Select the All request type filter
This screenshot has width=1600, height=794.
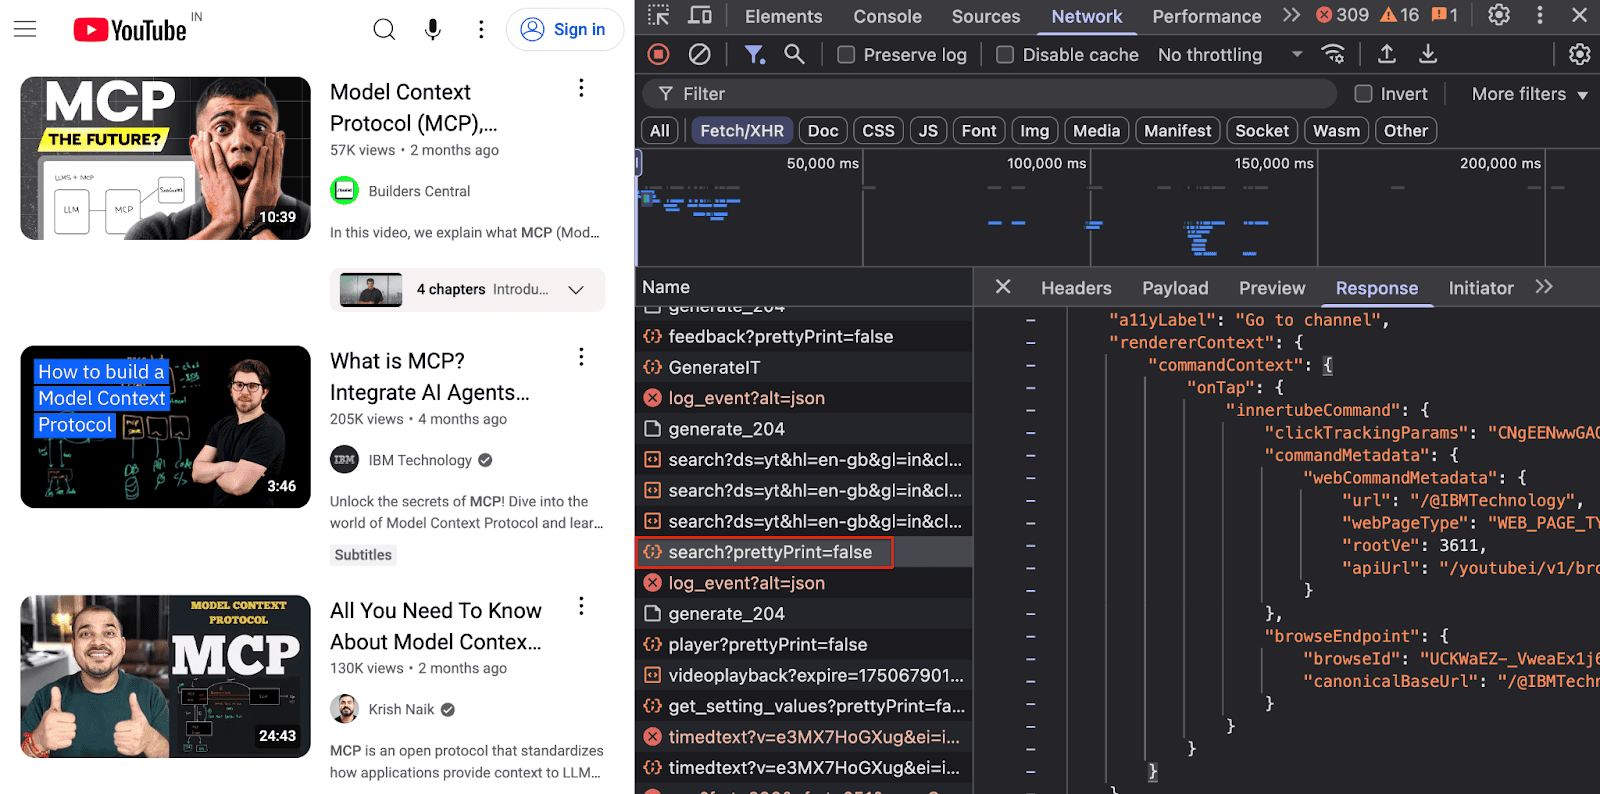tap(660, 130)
